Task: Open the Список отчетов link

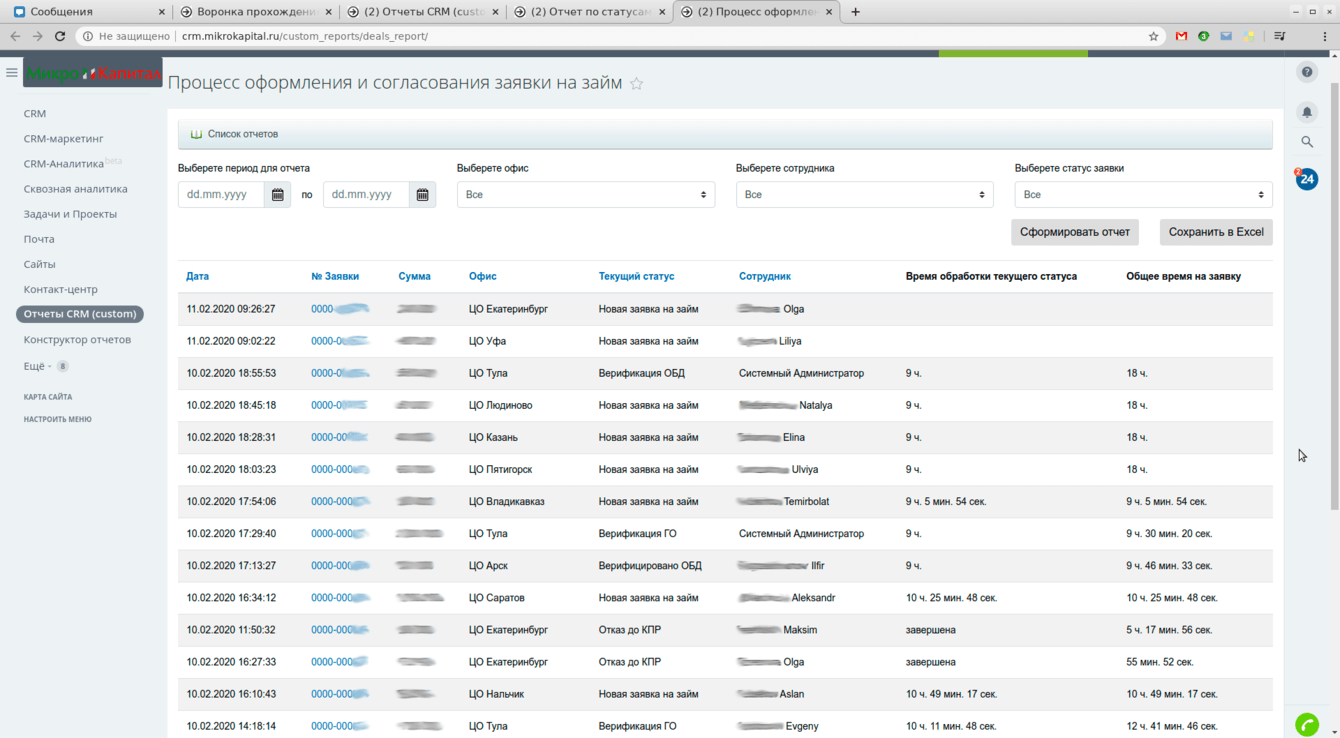Action: coord(243,134)
